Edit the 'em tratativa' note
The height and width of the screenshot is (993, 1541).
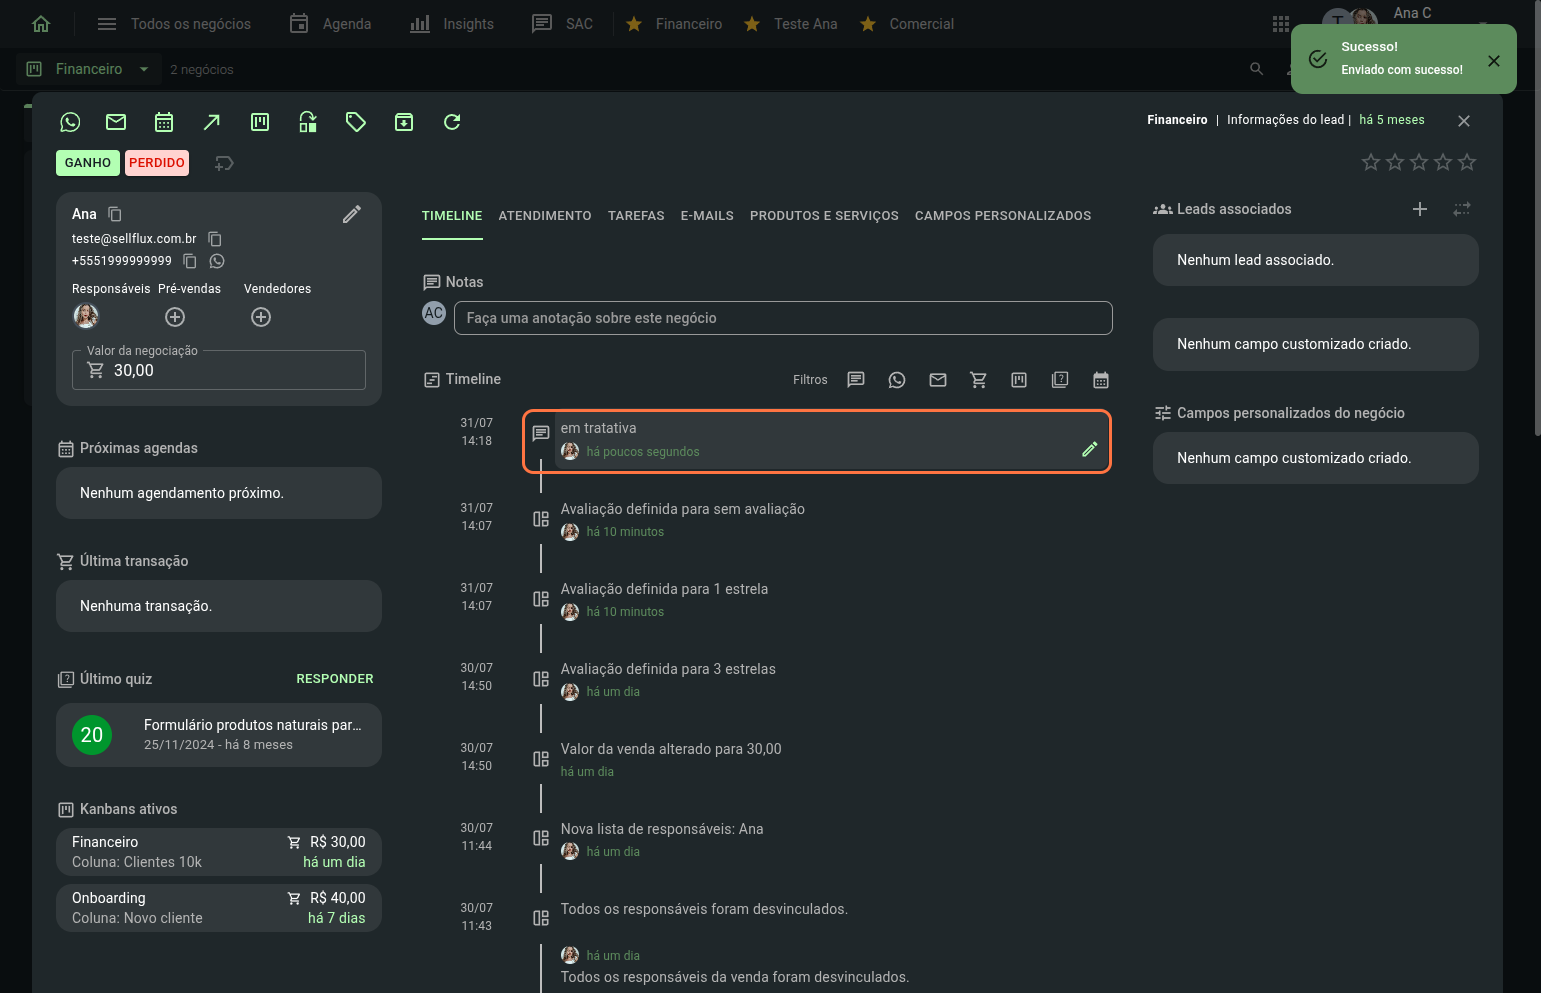point(1090,450)
